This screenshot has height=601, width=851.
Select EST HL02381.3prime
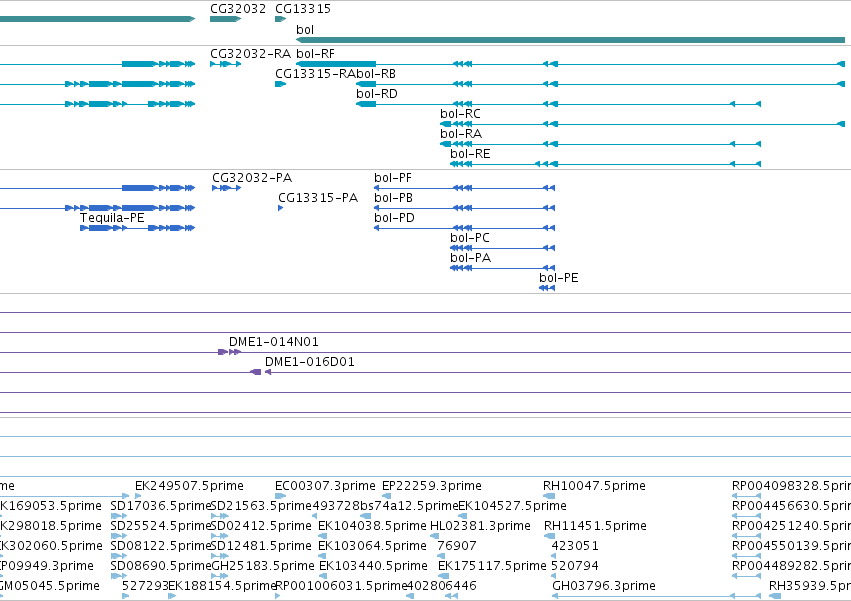point(480,526)
